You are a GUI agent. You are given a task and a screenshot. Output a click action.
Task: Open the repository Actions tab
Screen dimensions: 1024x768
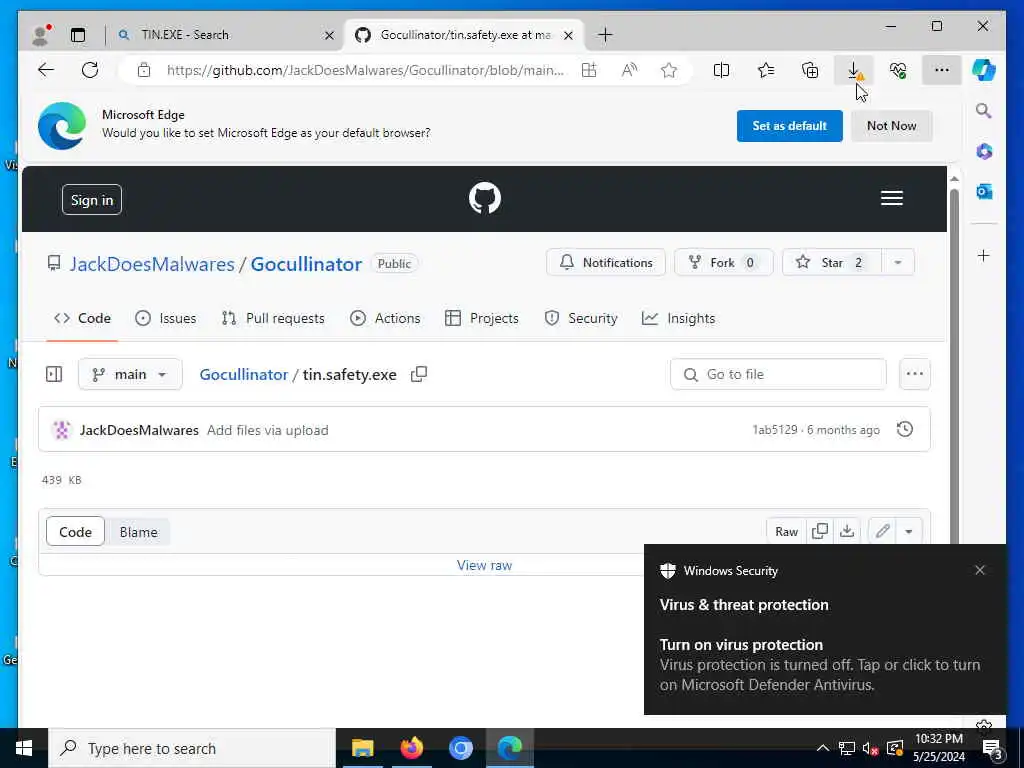pyautogui.click(x=385, y=318)
